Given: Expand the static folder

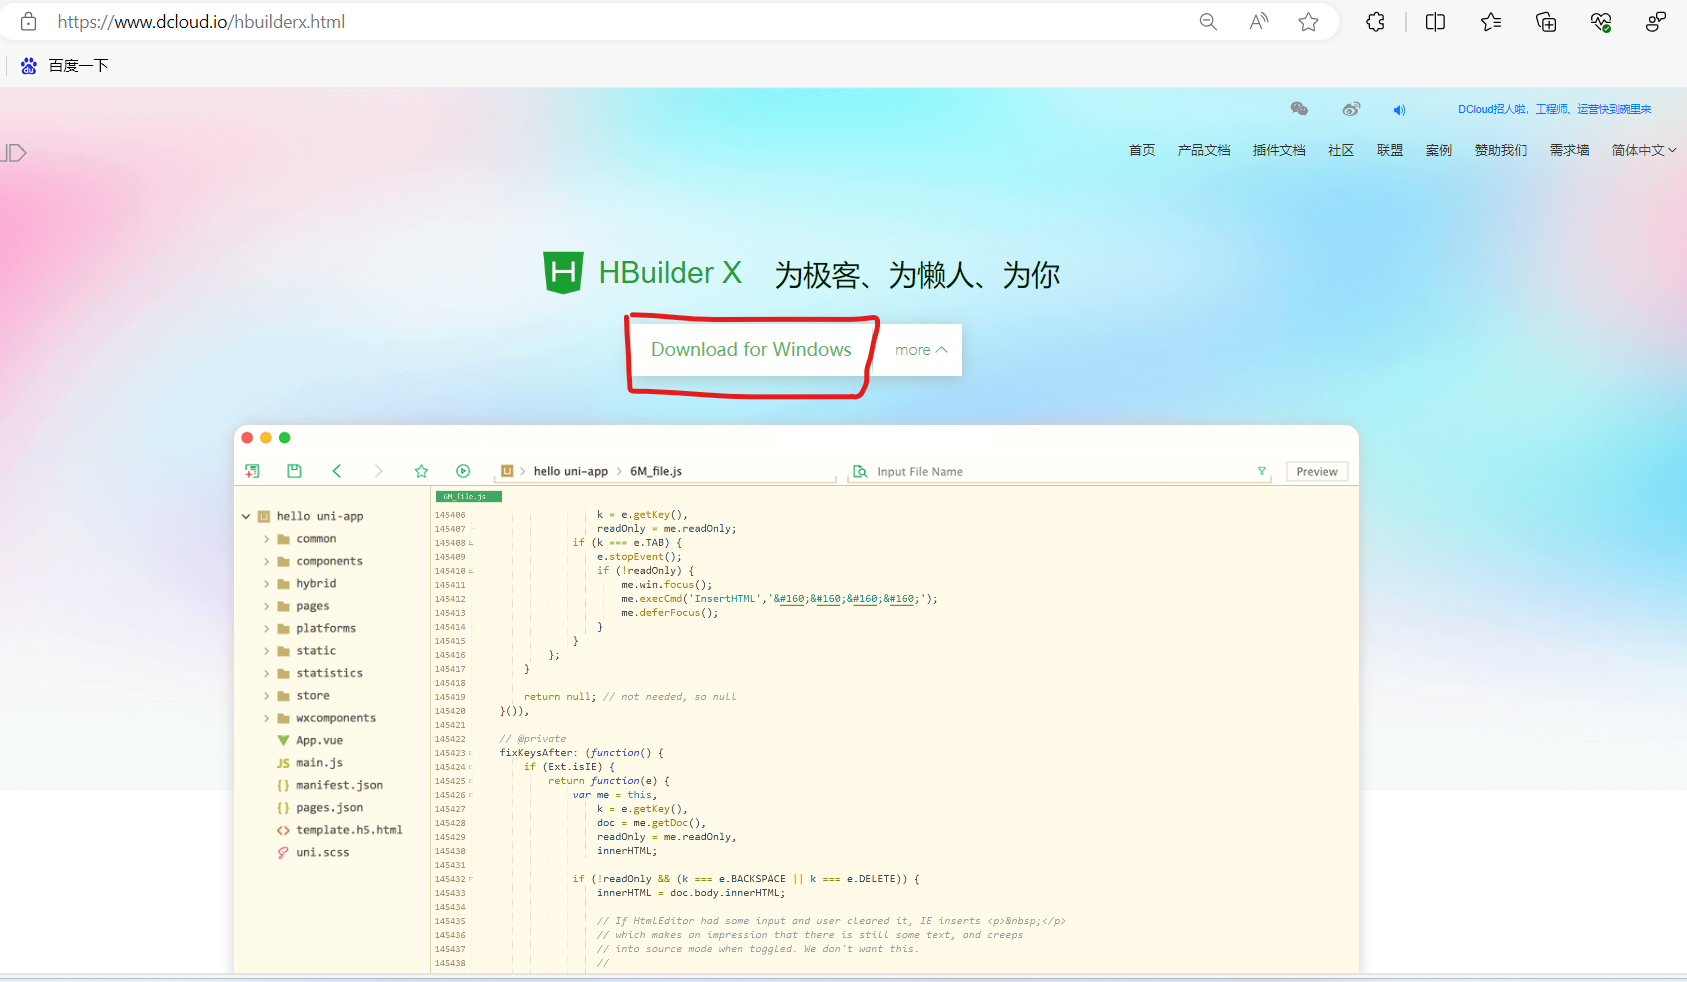Looking at the screenshot, I should pos(267,651).
